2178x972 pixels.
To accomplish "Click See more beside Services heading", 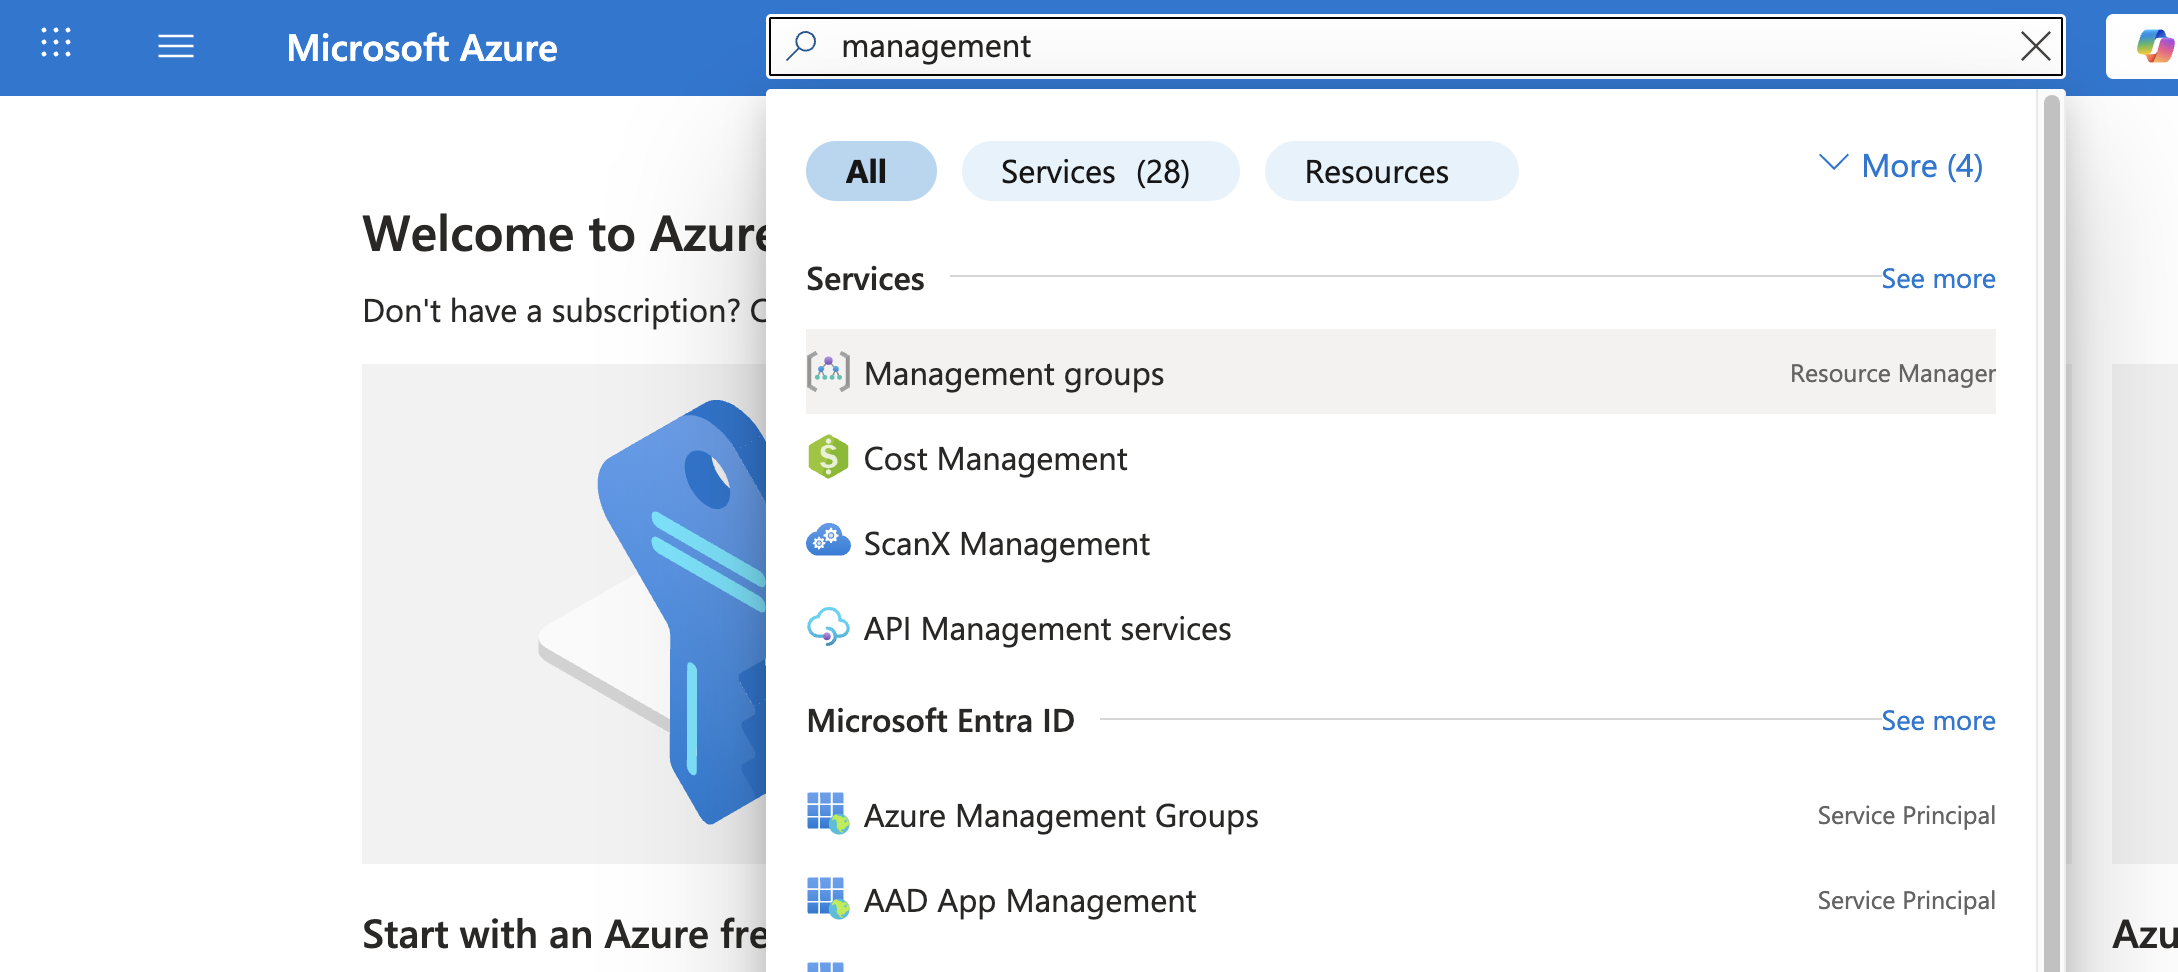I will coord(1937,279).
